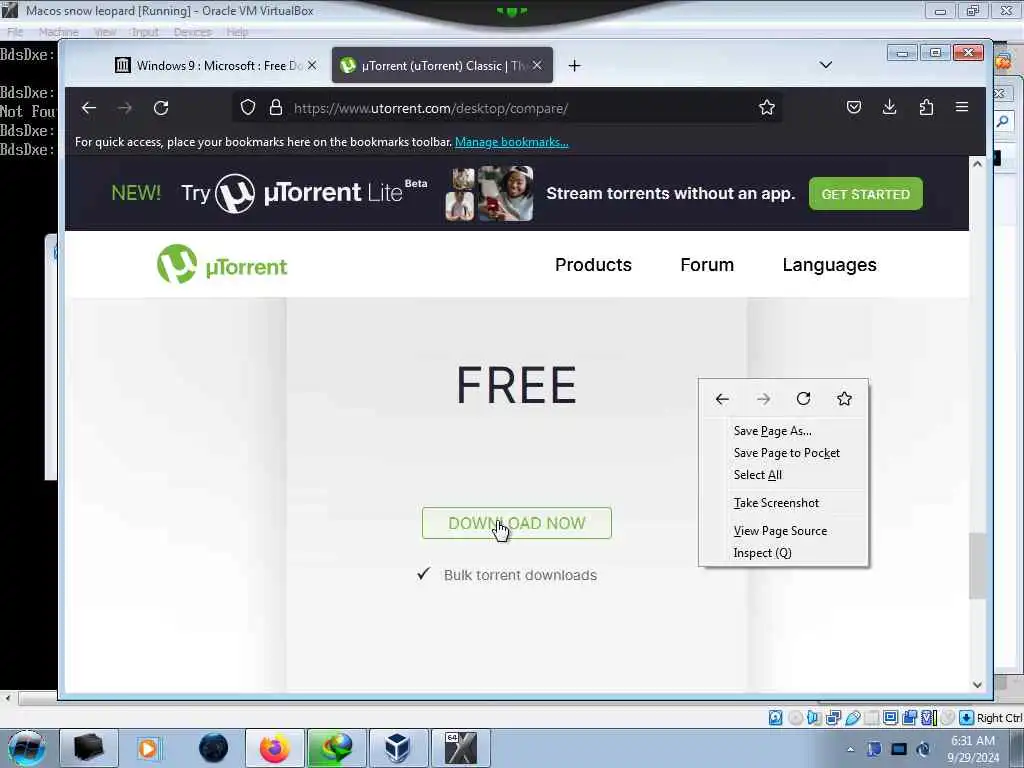Open a new tab with the plus button

tap(574, 65)
